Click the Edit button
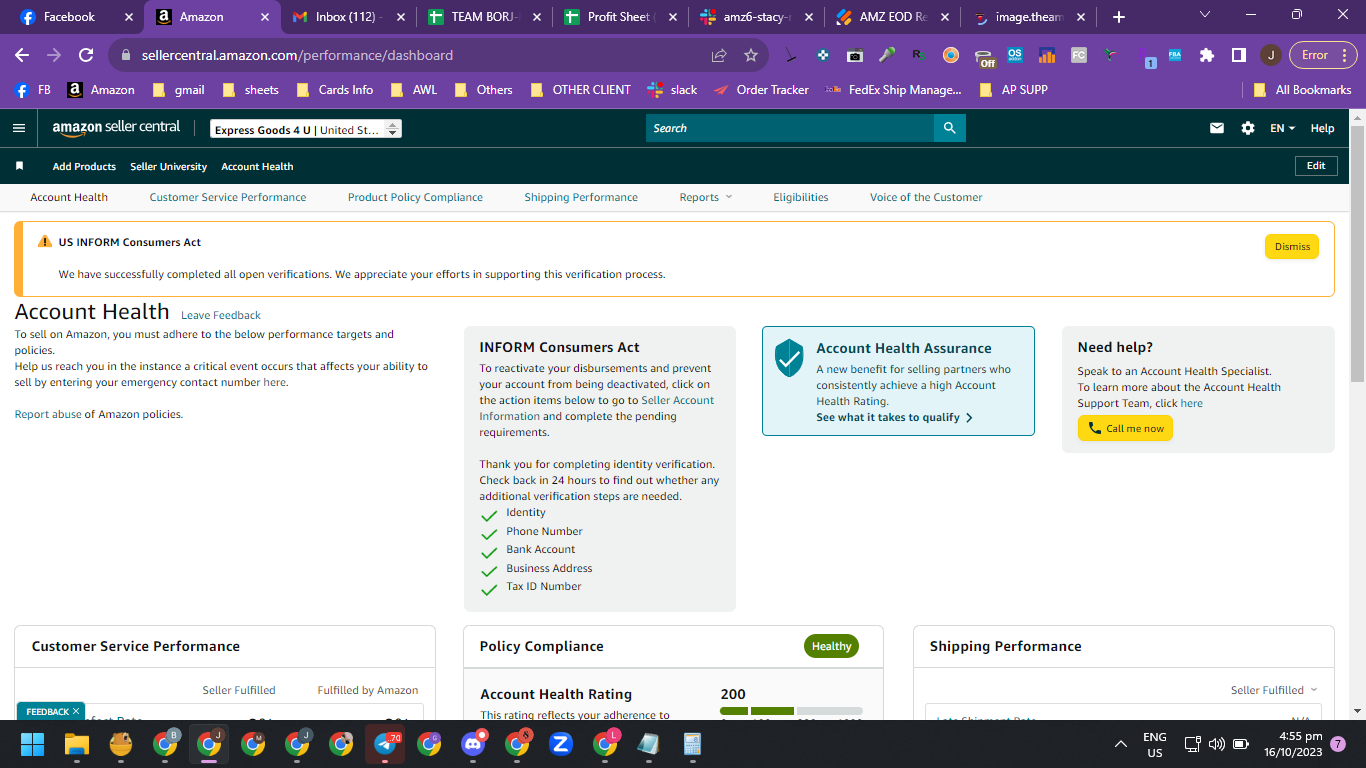This screenshot has width=1366, height=768. coord(1316,166)
